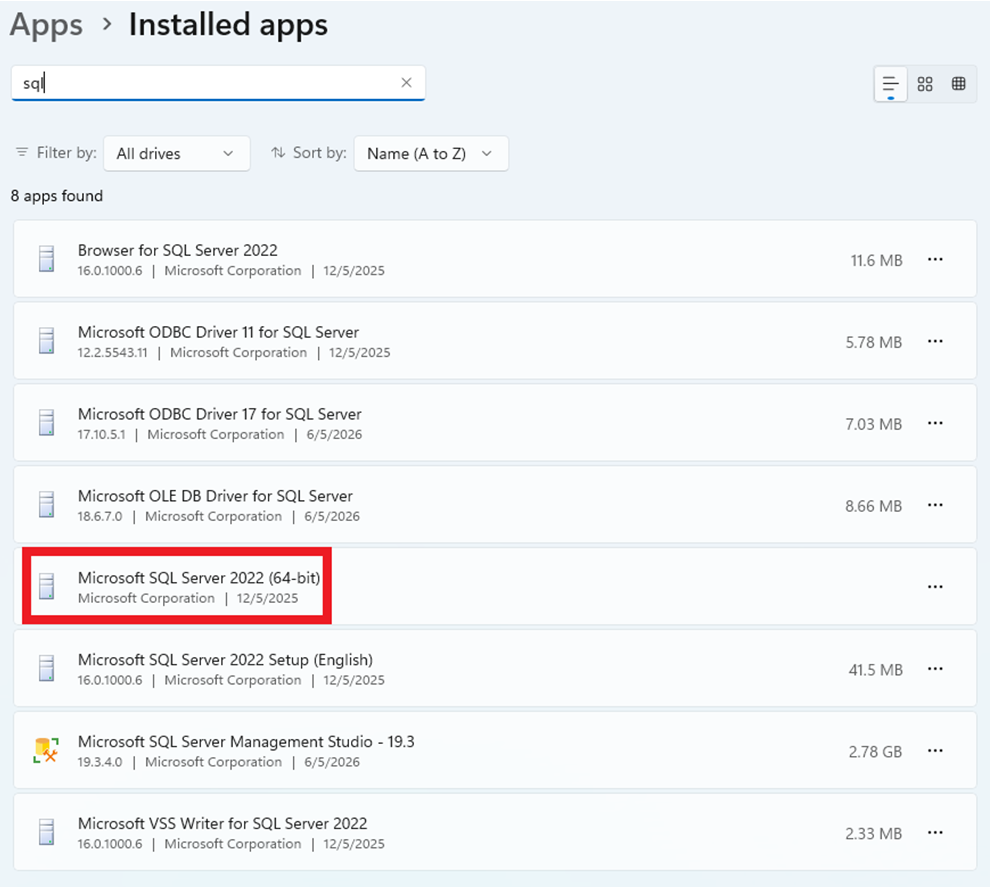The height and width of the screenshot is (889, 990).
Task: Click the SQL Server Management Studio icon
Action: [46, 750]
